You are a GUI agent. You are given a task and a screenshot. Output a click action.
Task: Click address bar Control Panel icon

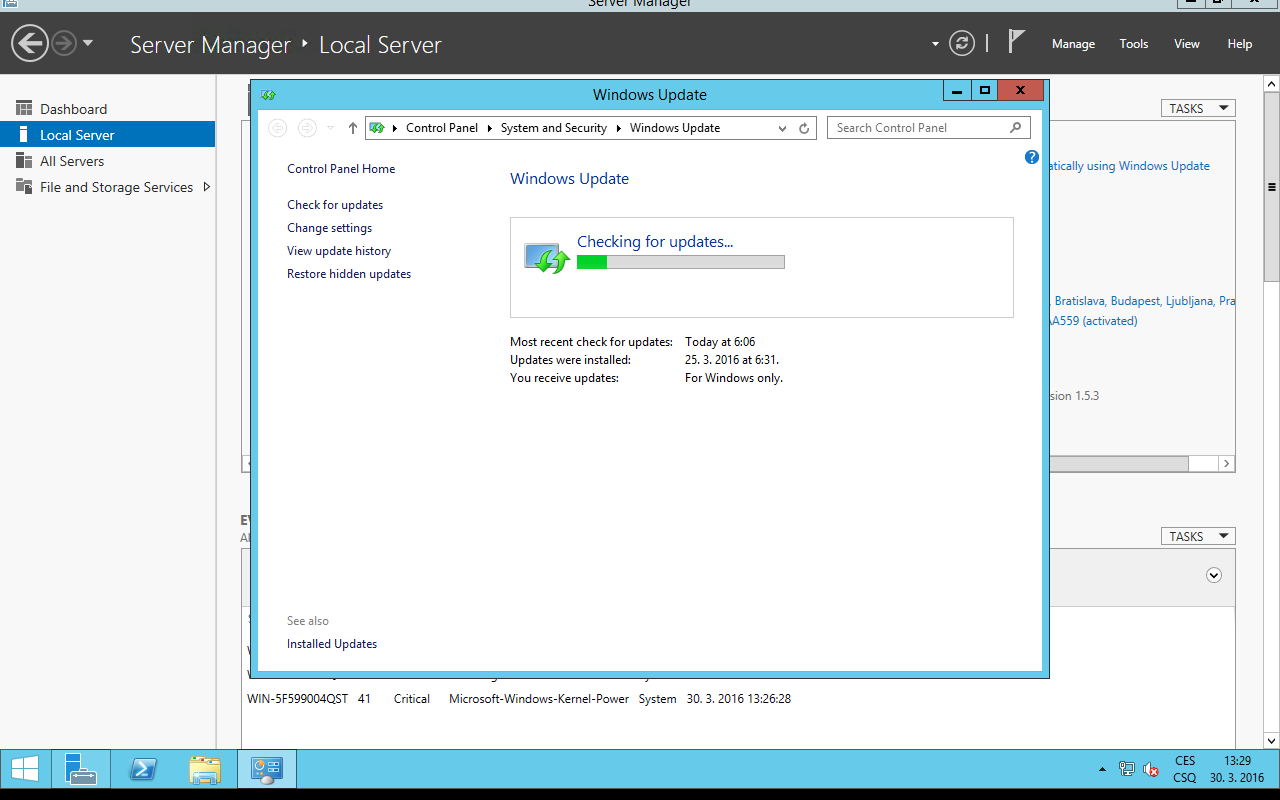click(376, 128)
